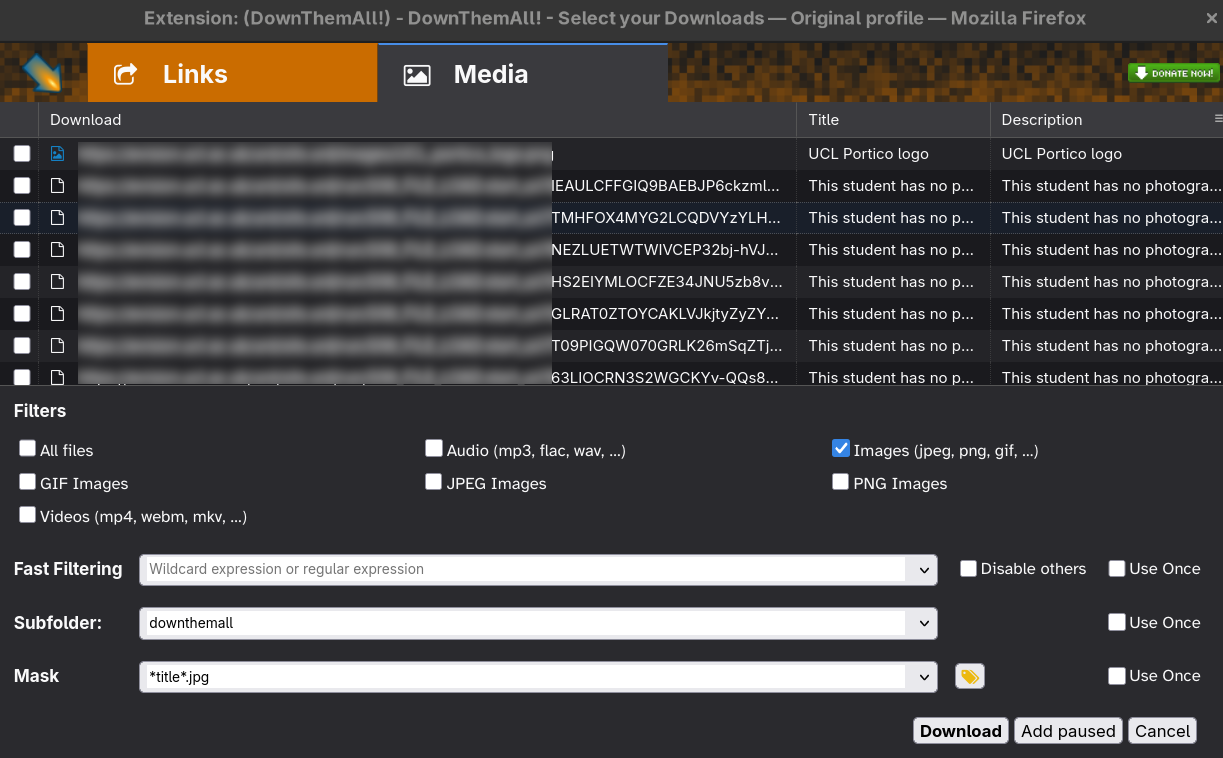Check the first download row's checkbox
This screenshot has height=758, width=1223.
pyautogui.click(x=21, y=153)
